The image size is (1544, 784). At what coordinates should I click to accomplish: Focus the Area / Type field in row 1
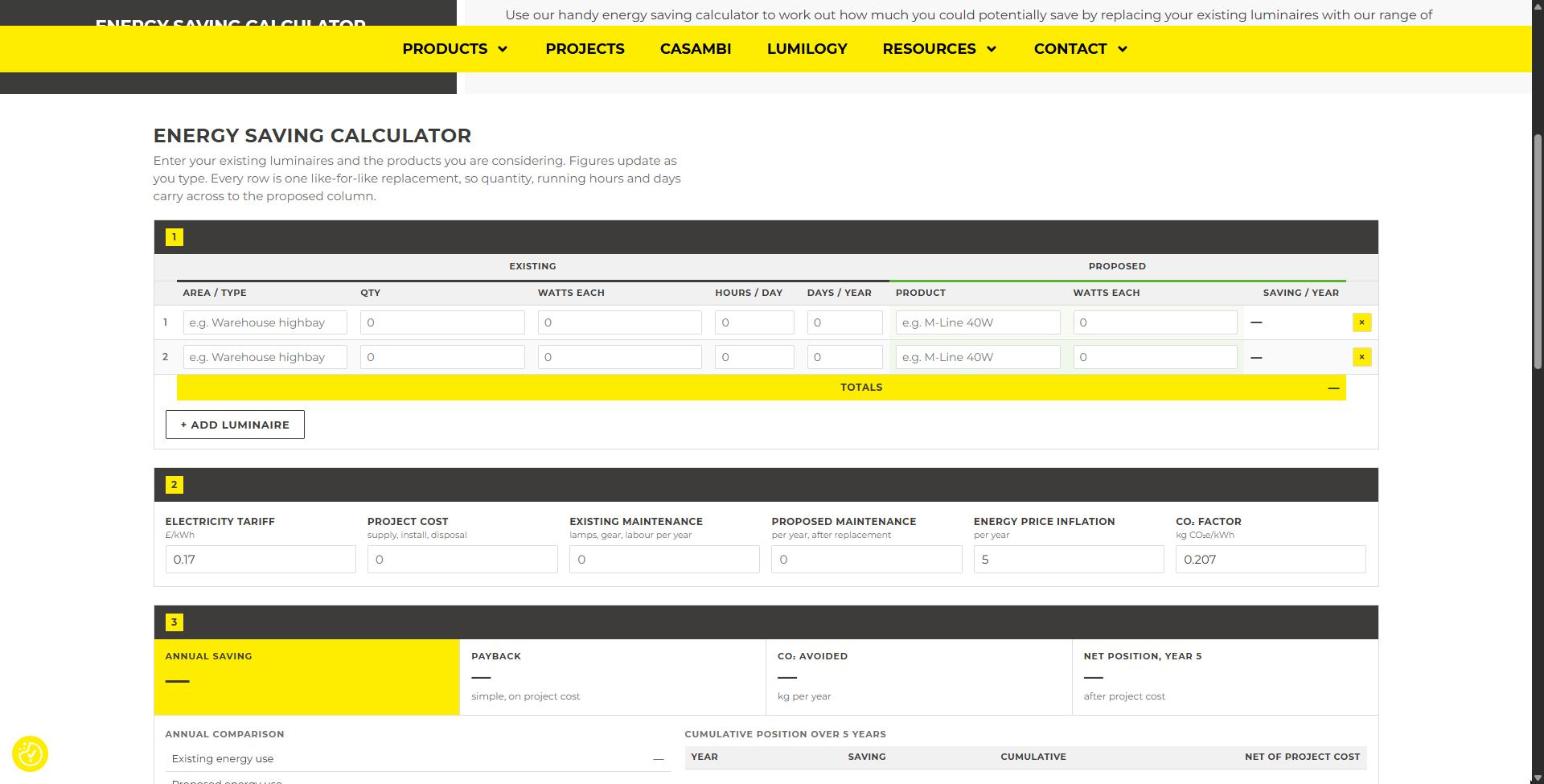click(265, 322)
